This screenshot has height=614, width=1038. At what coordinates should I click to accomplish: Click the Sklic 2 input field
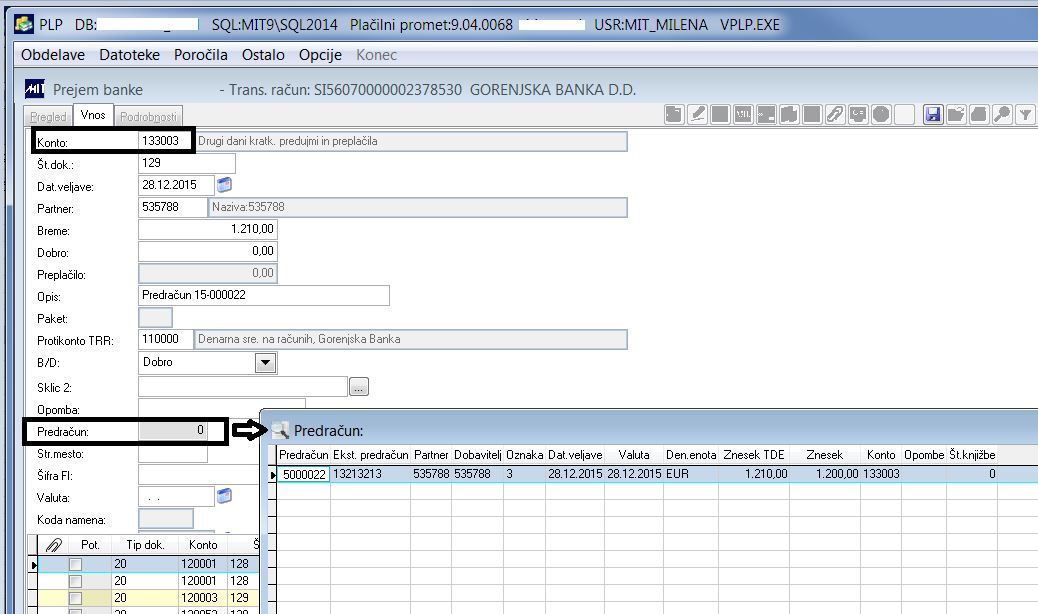[243, 386]
